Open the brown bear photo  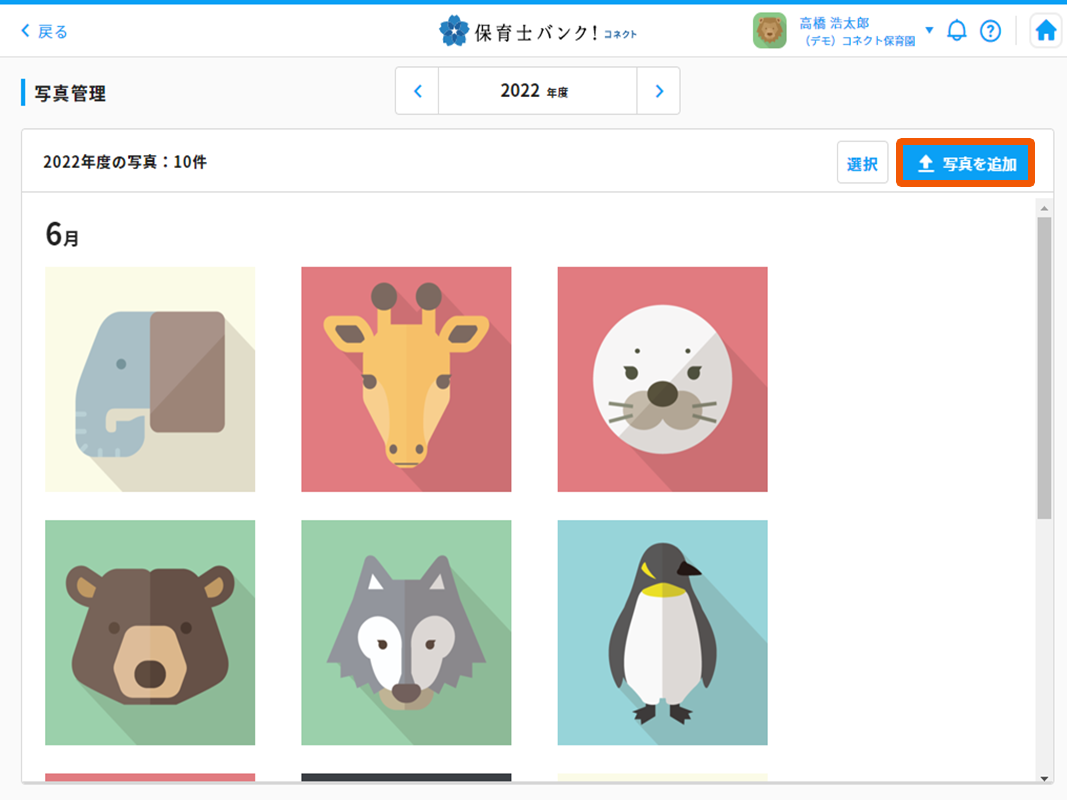point(150,632)
